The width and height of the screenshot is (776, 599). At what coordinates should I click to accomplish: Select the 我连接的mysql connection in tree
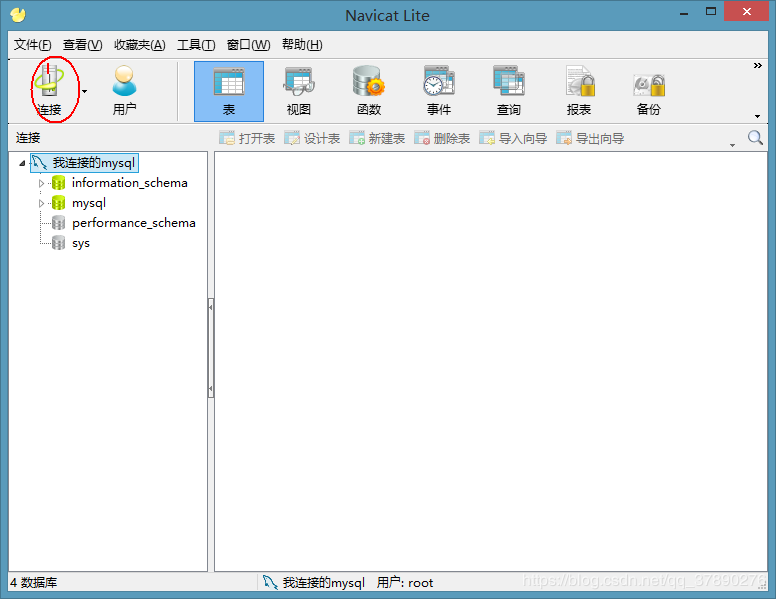point(84,163)
